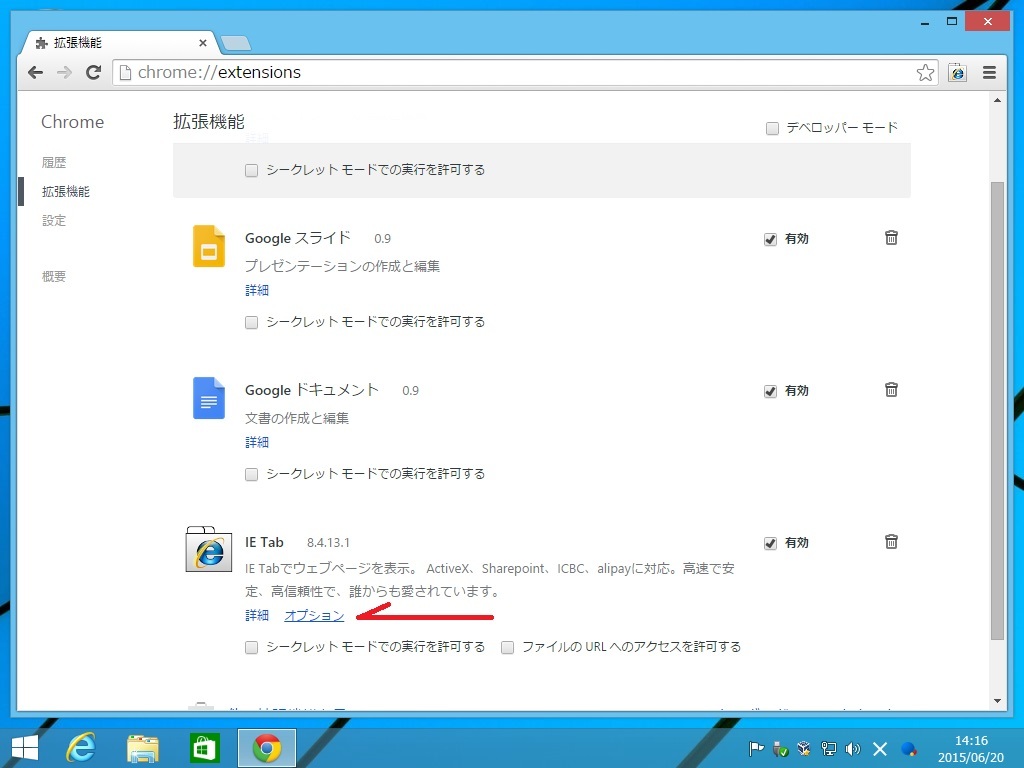This screenshot has width=1024, height=768.
Task: Open the 履歴 section in sidebar
Action: [x=54, y=162]
